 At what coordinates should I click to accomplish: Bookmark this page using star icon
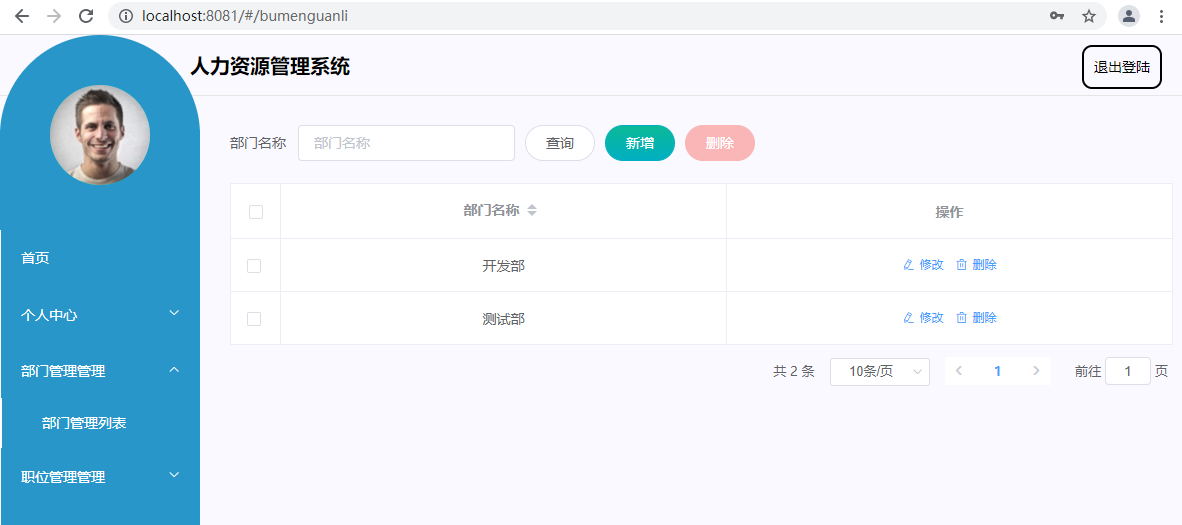[x=1089, y=16]
